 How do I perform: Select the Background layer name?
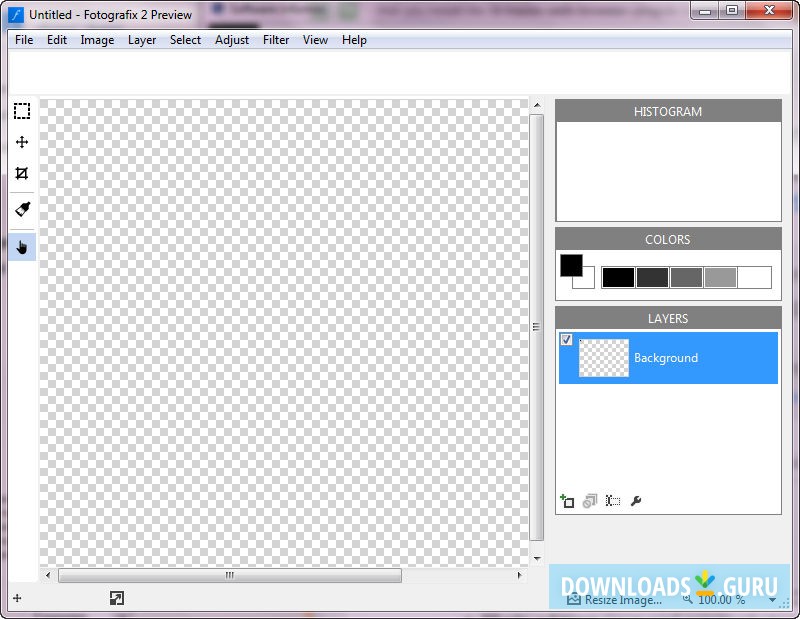point(666,358)
